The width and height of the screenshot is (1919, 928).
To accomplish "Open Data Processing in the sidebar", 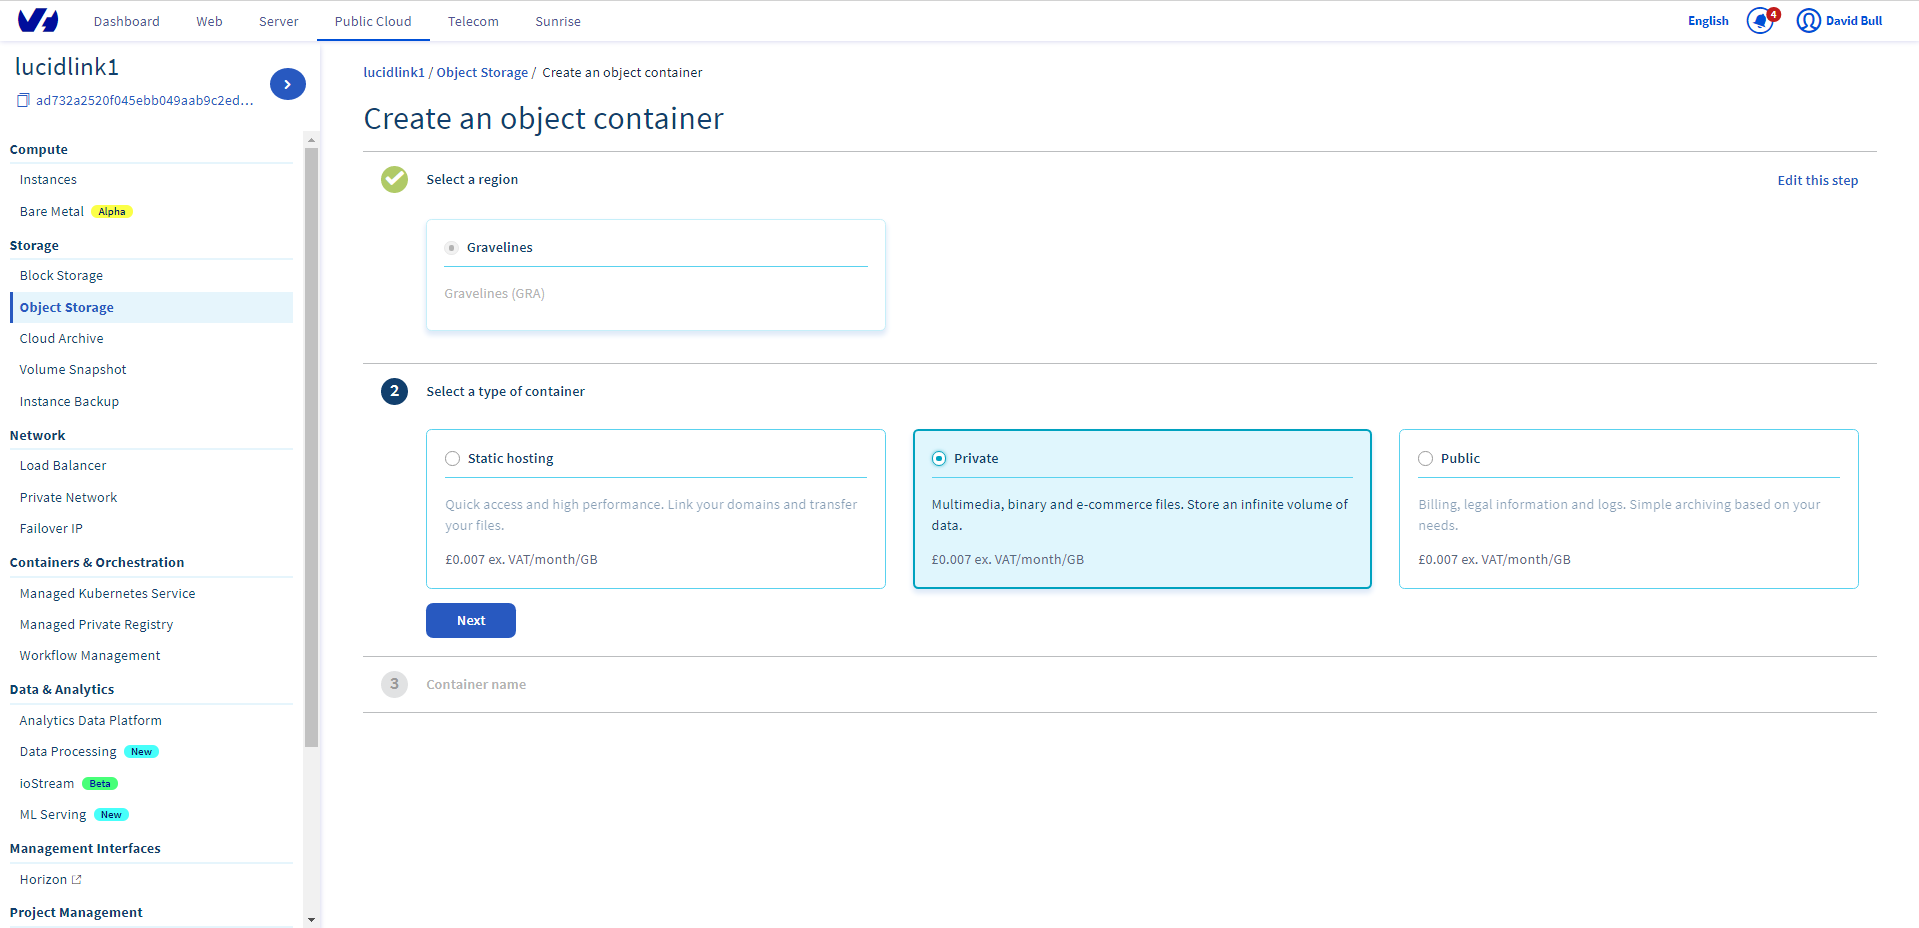I will click(68, 752).
